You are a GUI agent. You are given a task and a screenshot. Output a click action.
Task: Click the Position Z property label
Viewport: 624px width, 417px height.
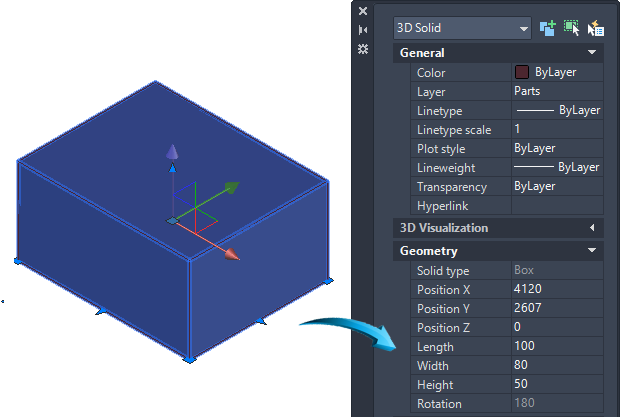pos(443,328)
